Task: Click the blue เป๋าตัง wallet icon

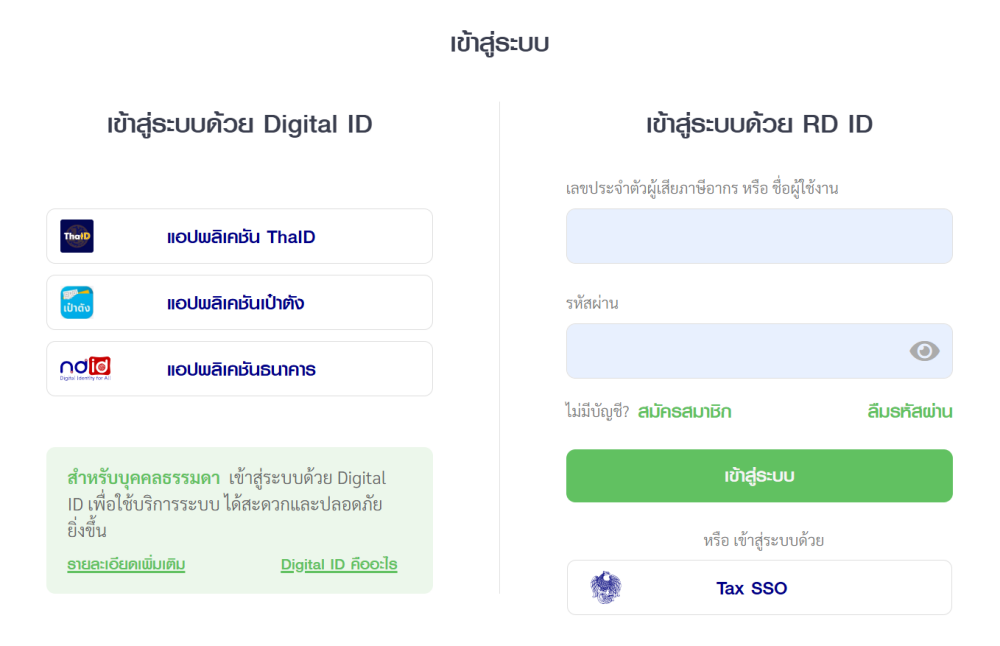Action: tap(77, 302)
